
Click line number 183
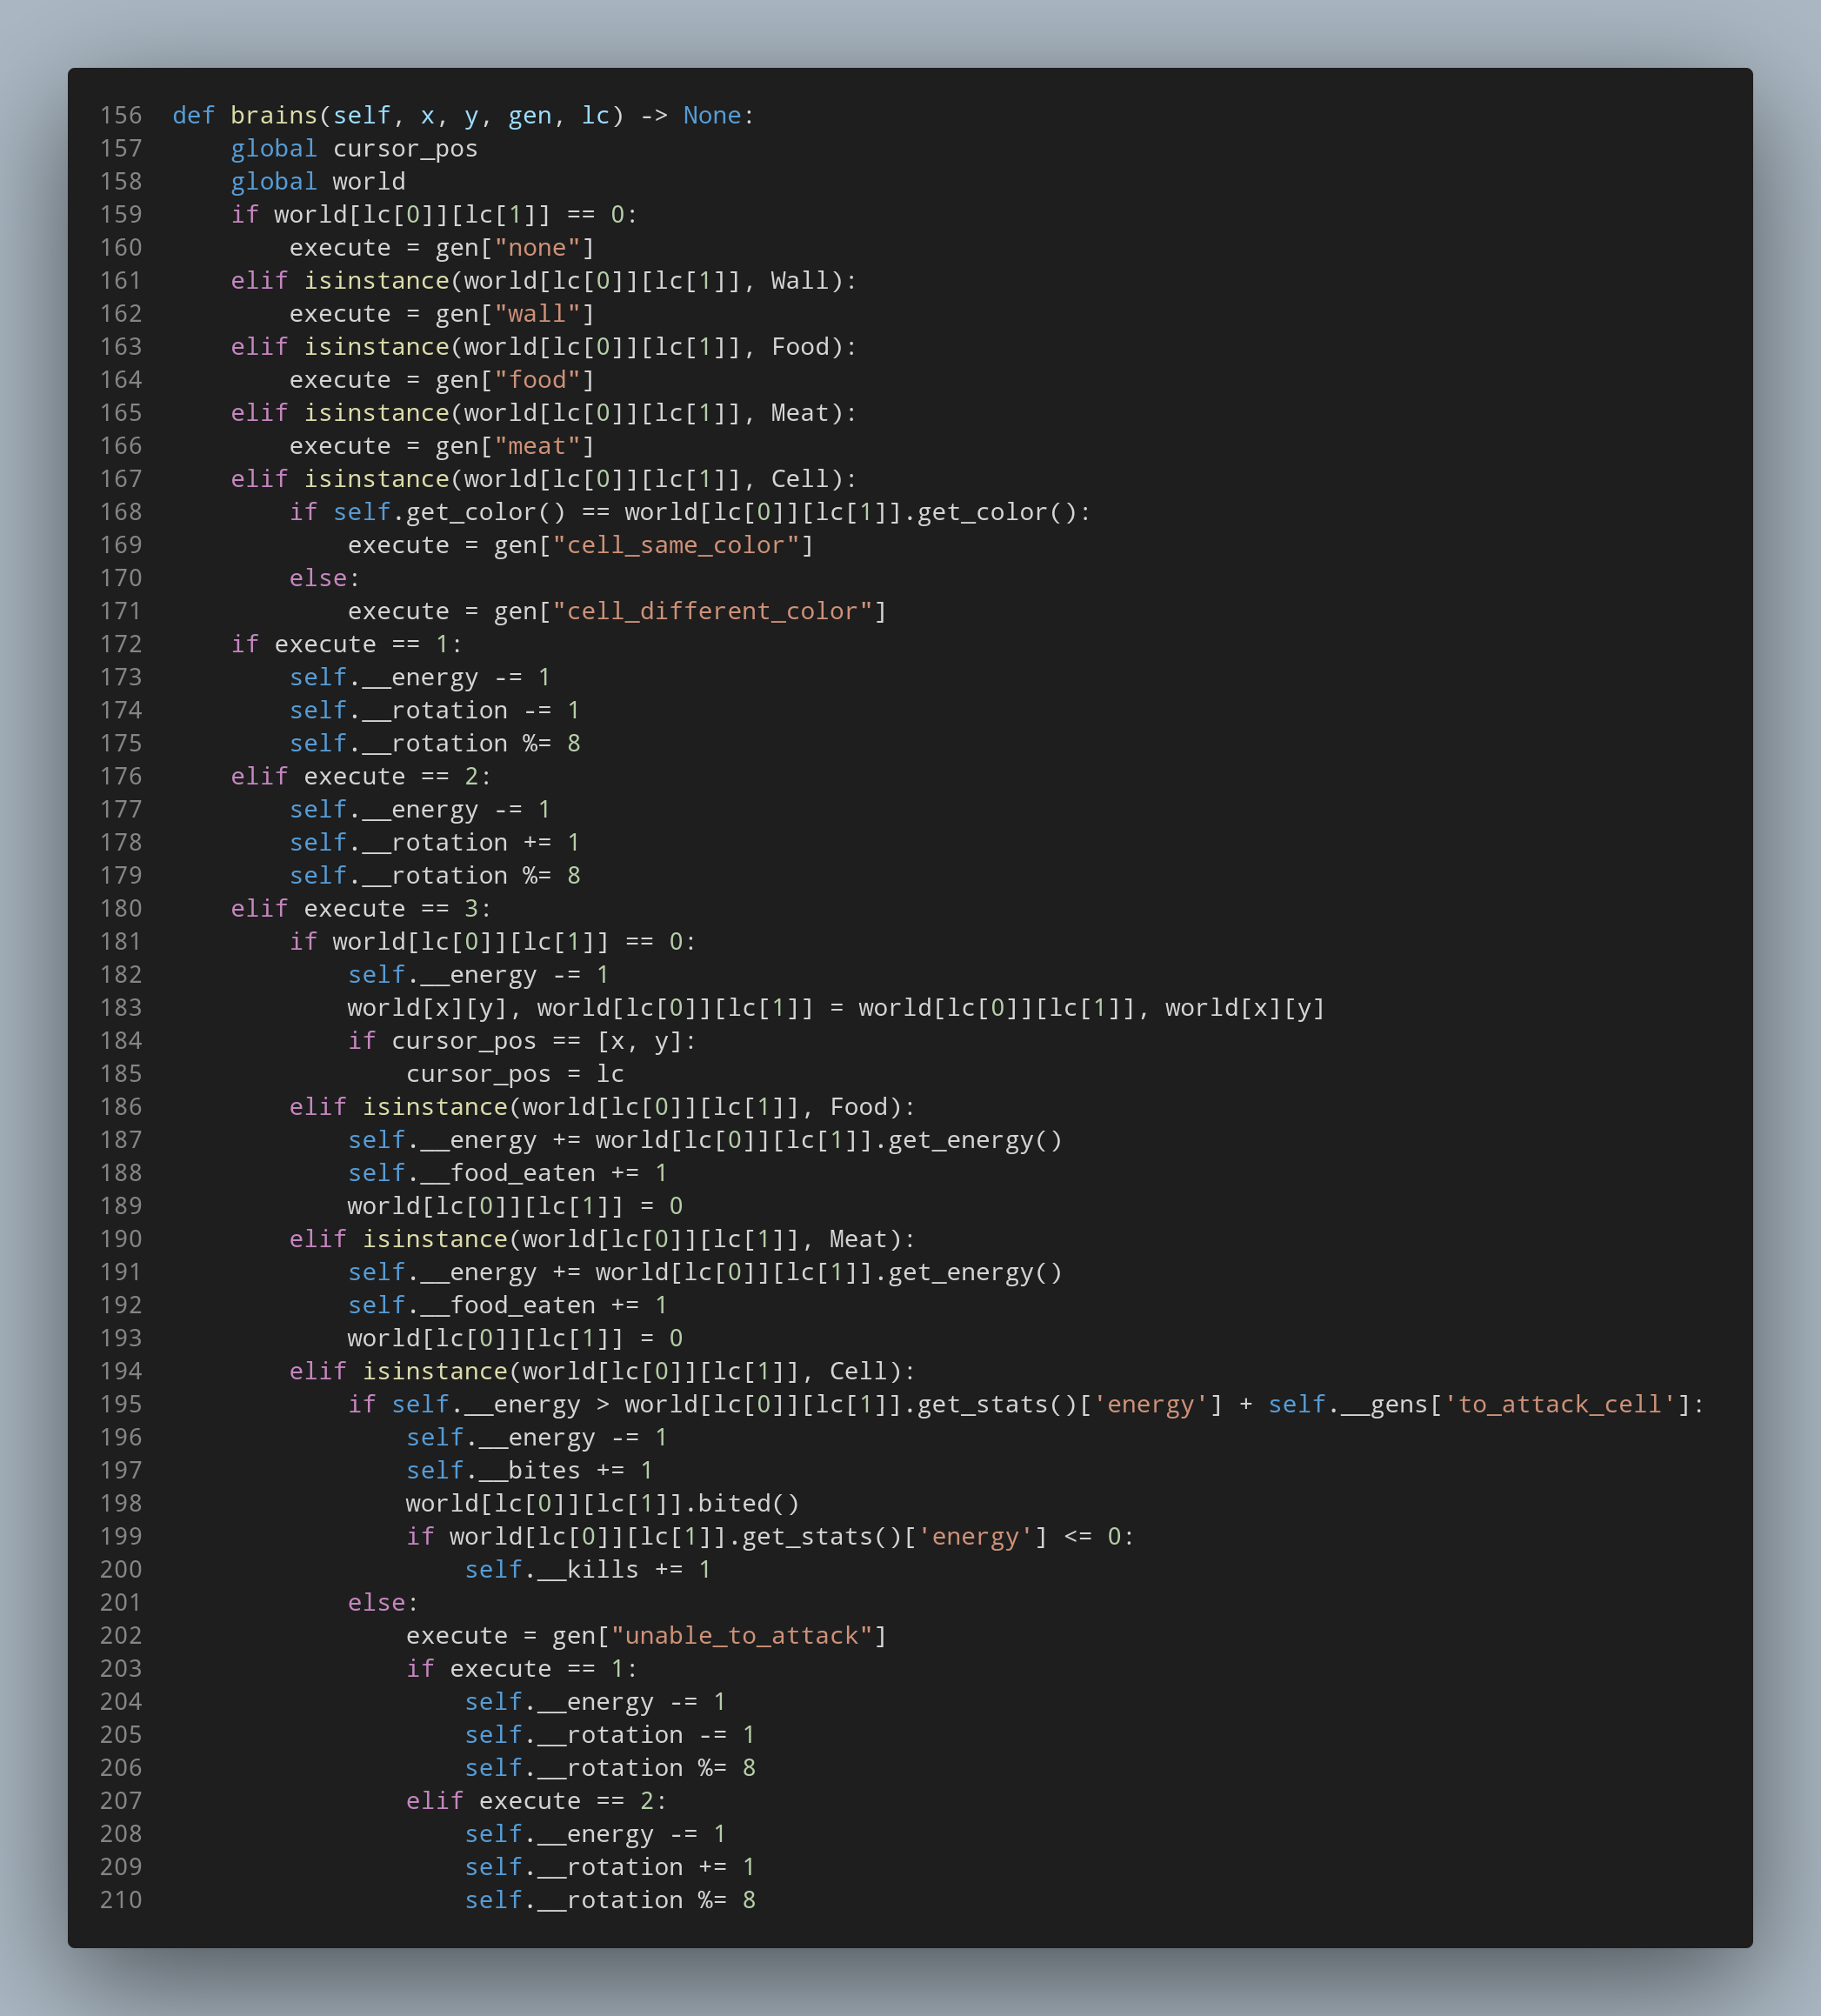[121, 1008]
